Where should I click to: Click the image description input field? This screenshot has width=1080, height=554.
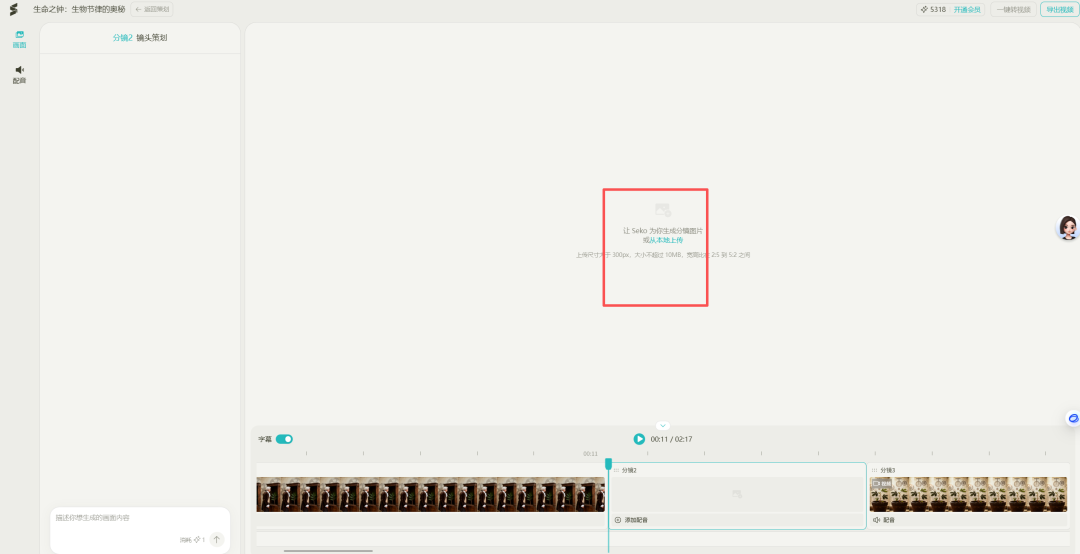pyautogui.click(x=138, y=518)
